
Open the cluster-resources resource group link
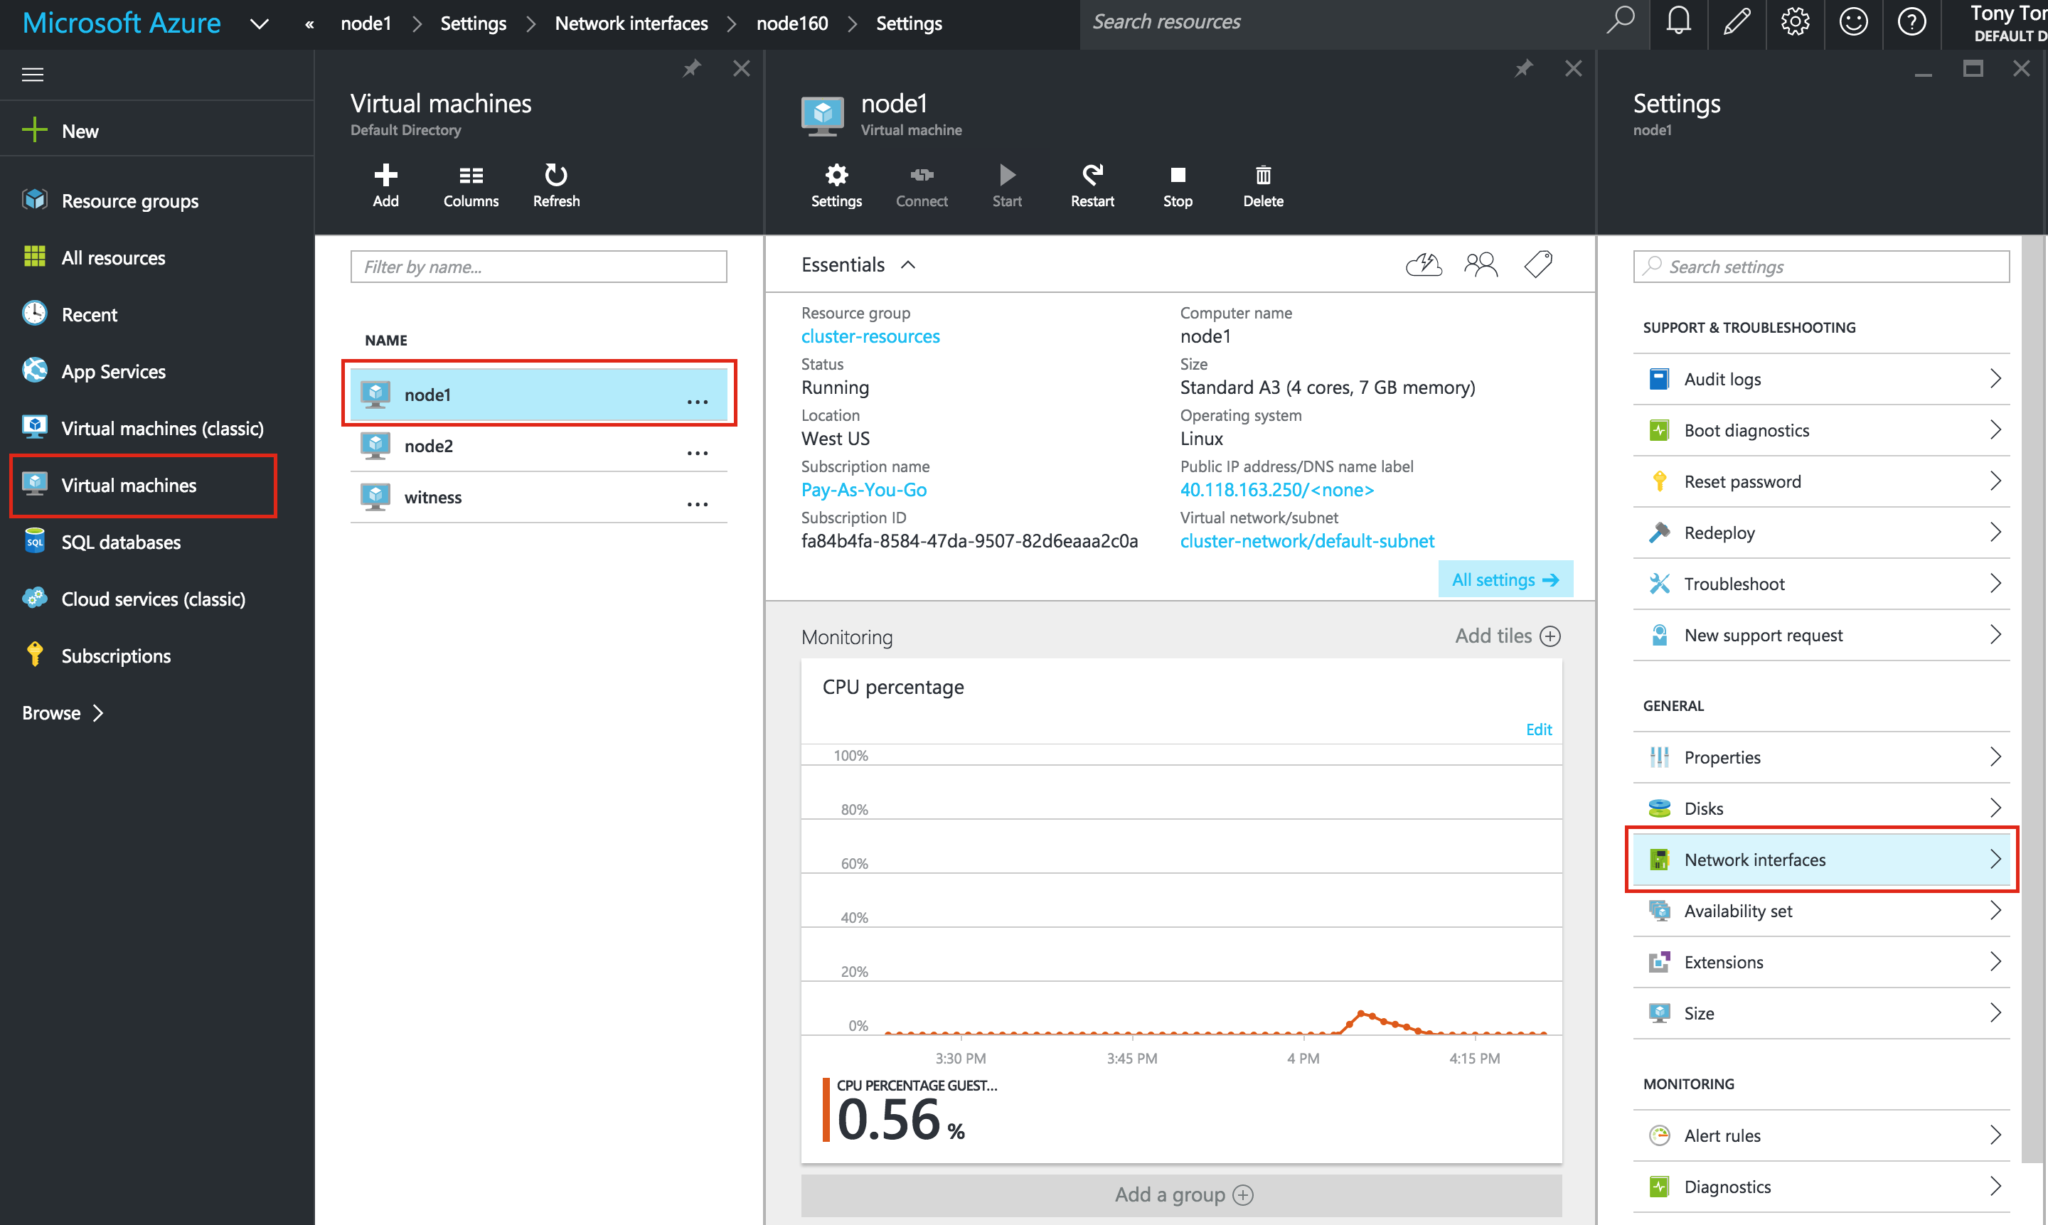tap(869, 336)
